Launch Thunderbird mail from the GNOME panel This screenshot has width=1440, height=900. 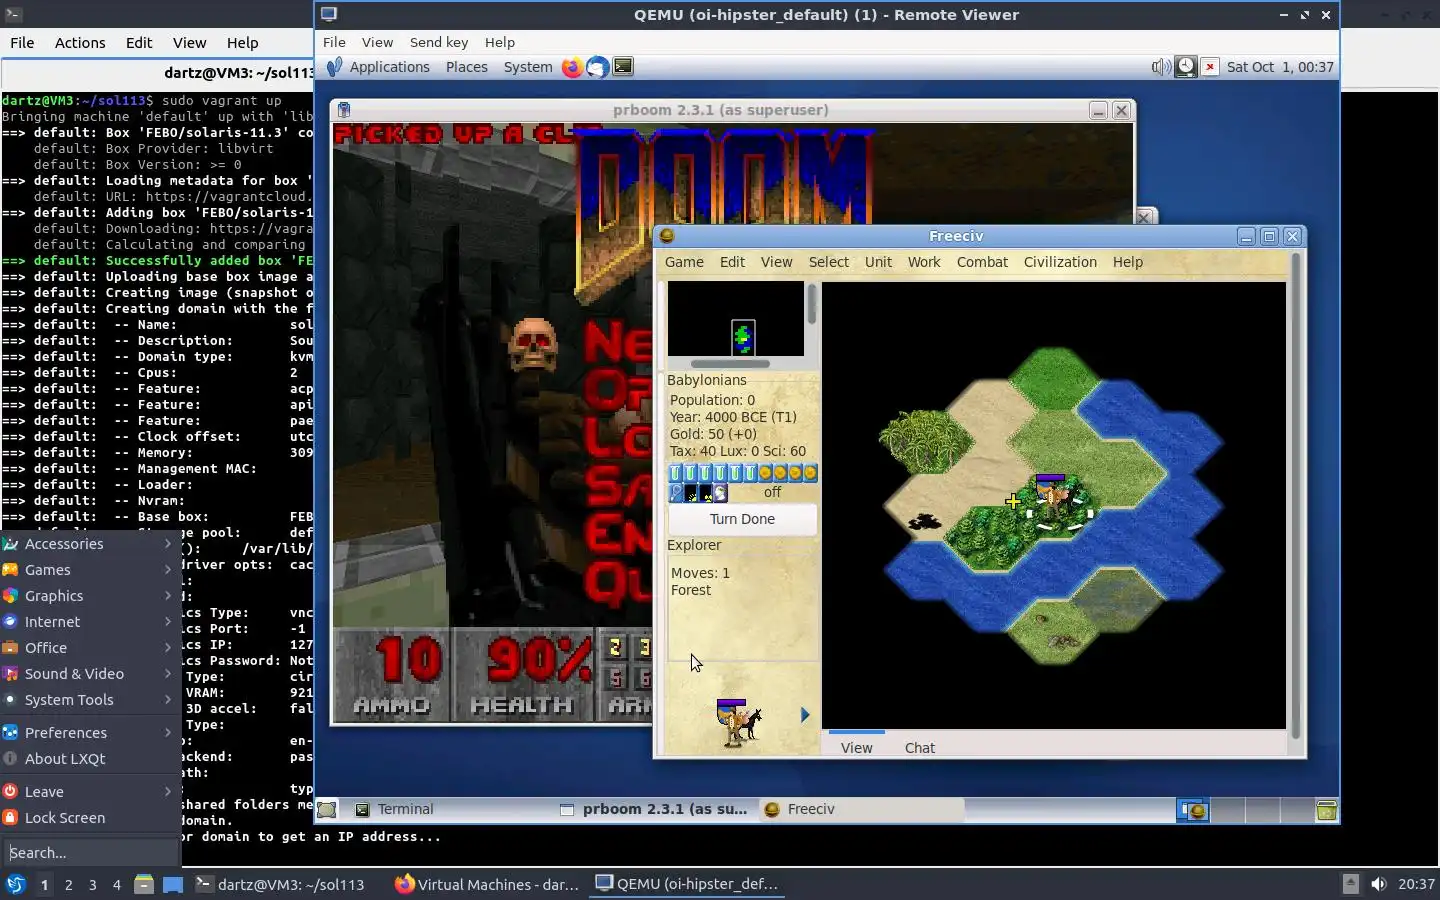597,67
